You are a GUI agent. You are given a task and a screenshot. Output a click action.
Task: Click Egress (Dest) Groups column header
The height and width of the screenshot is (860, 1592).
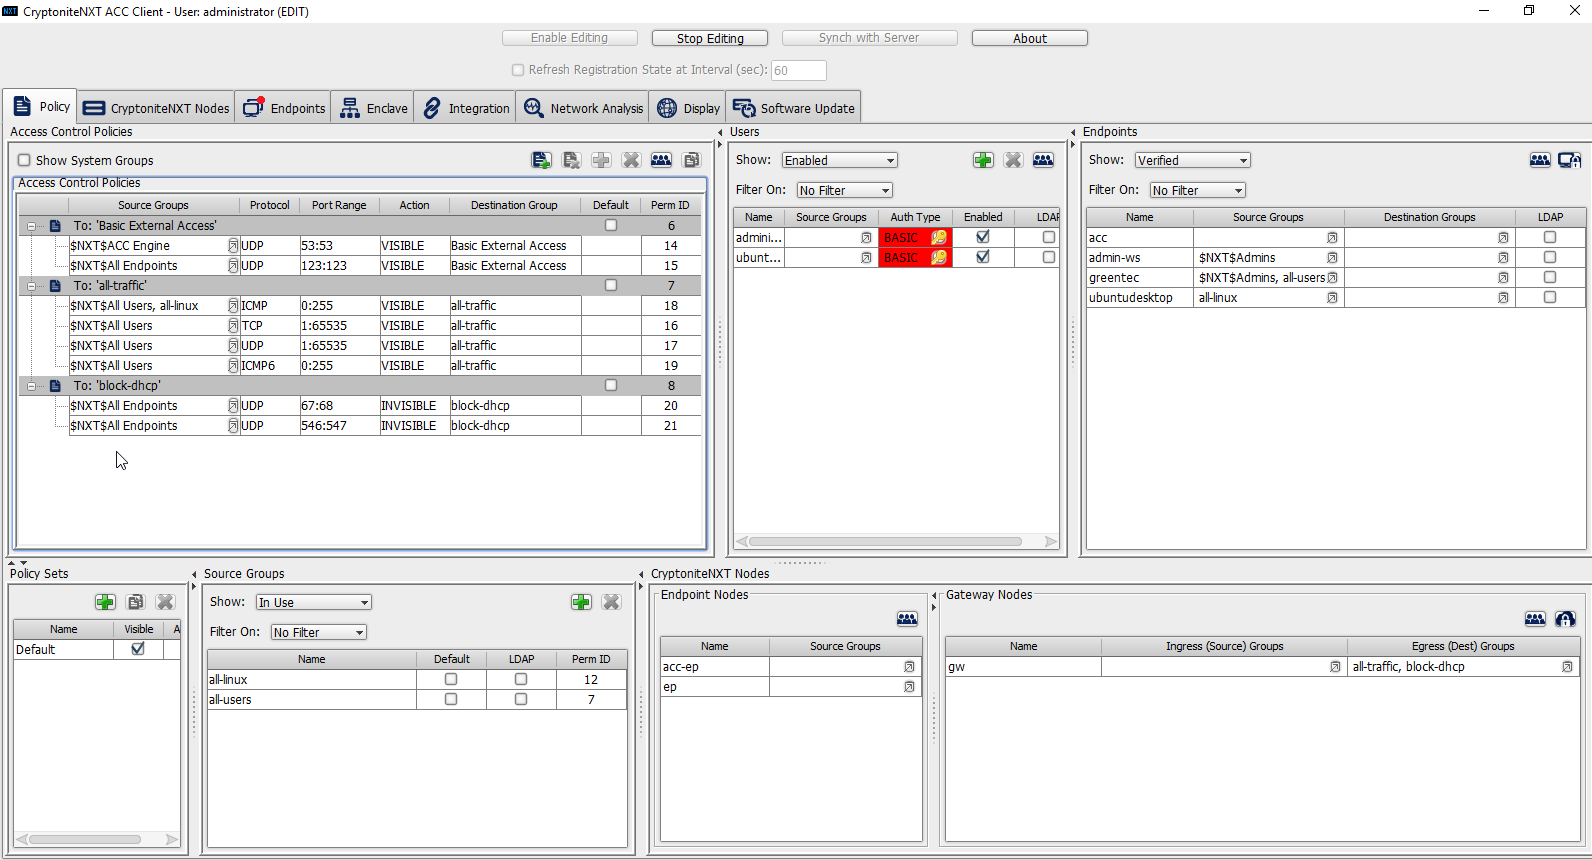(1463, 646)
